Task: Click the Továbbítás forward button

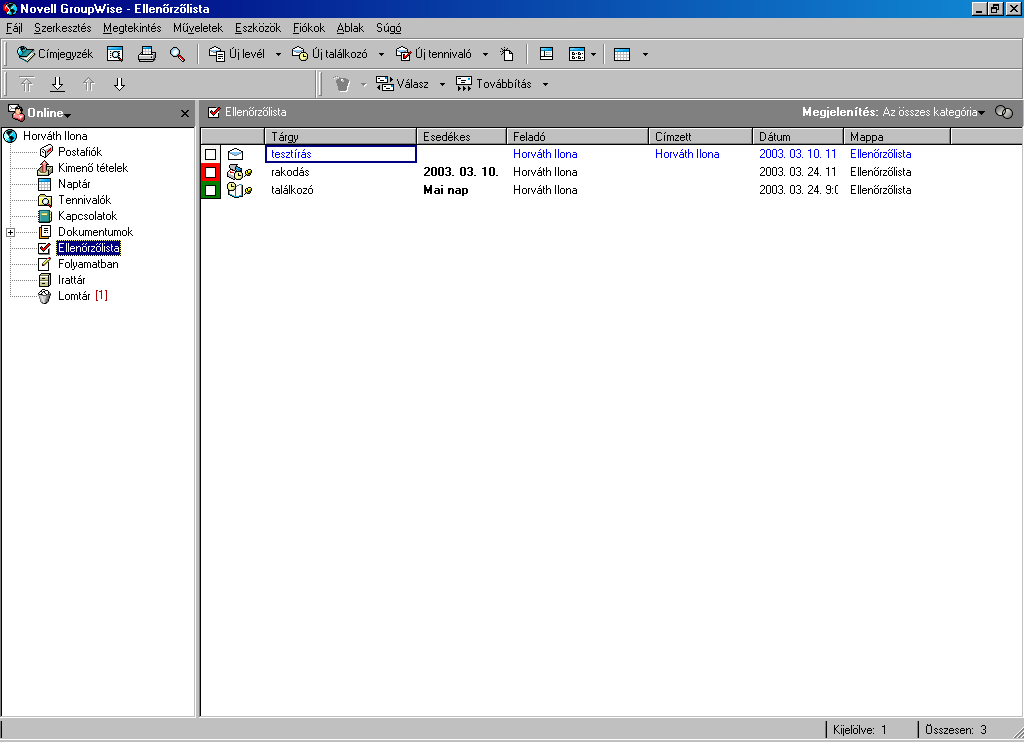Action: coord(494,84)
